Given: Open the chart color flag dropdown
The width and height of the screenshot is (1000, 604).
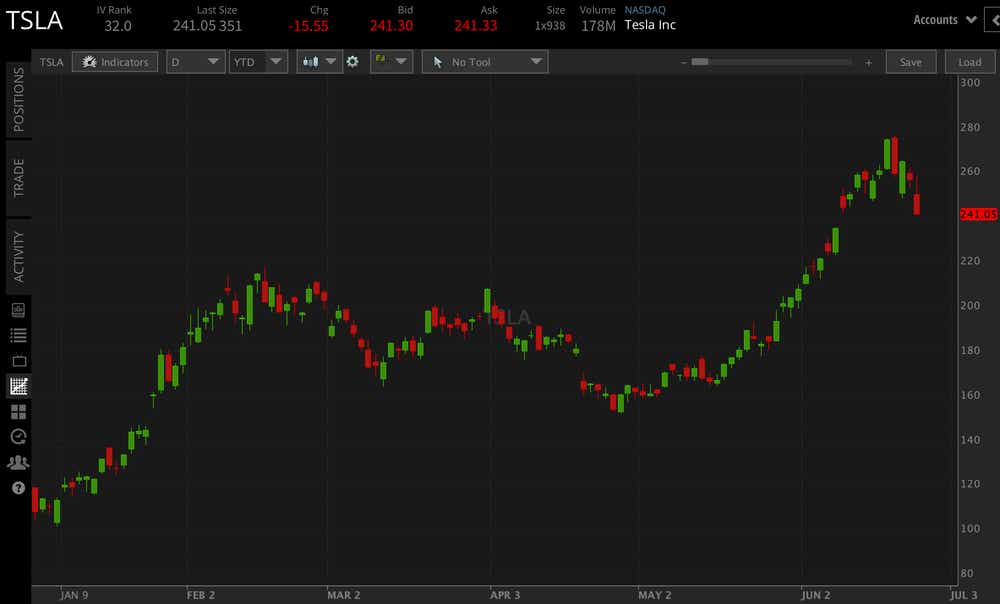Looking at the screenshot, I should pos(391,62).
